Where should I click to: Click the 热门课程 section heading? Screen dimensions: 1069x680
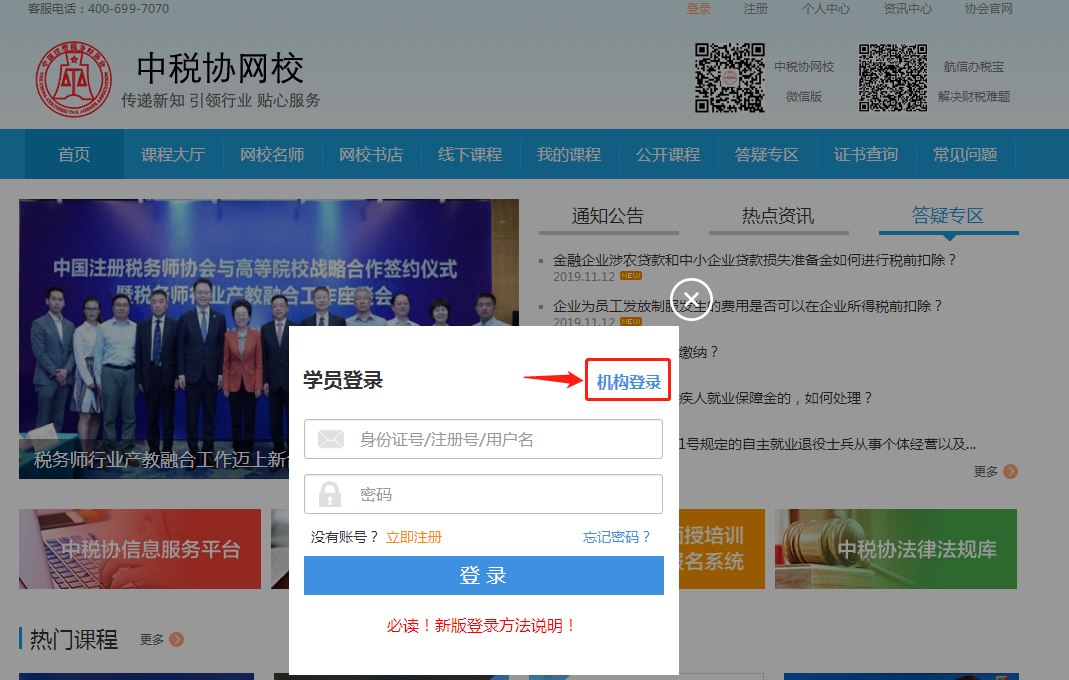pyautogui.click(x=74, y=640)
